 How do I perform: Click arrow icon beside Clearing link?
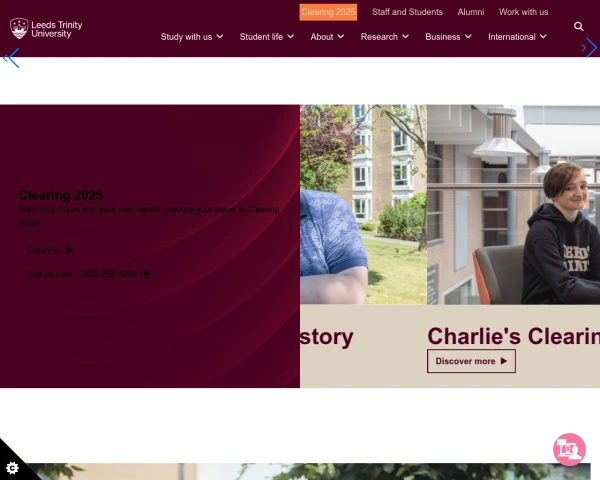tap(69, 250)
